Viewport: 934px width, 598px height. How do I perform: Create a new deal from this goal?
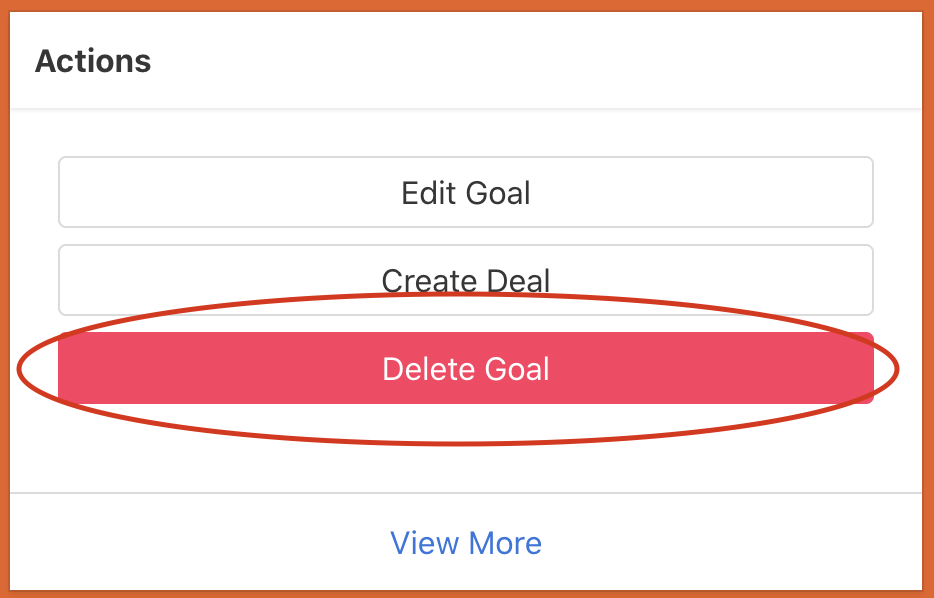[466, 279]
